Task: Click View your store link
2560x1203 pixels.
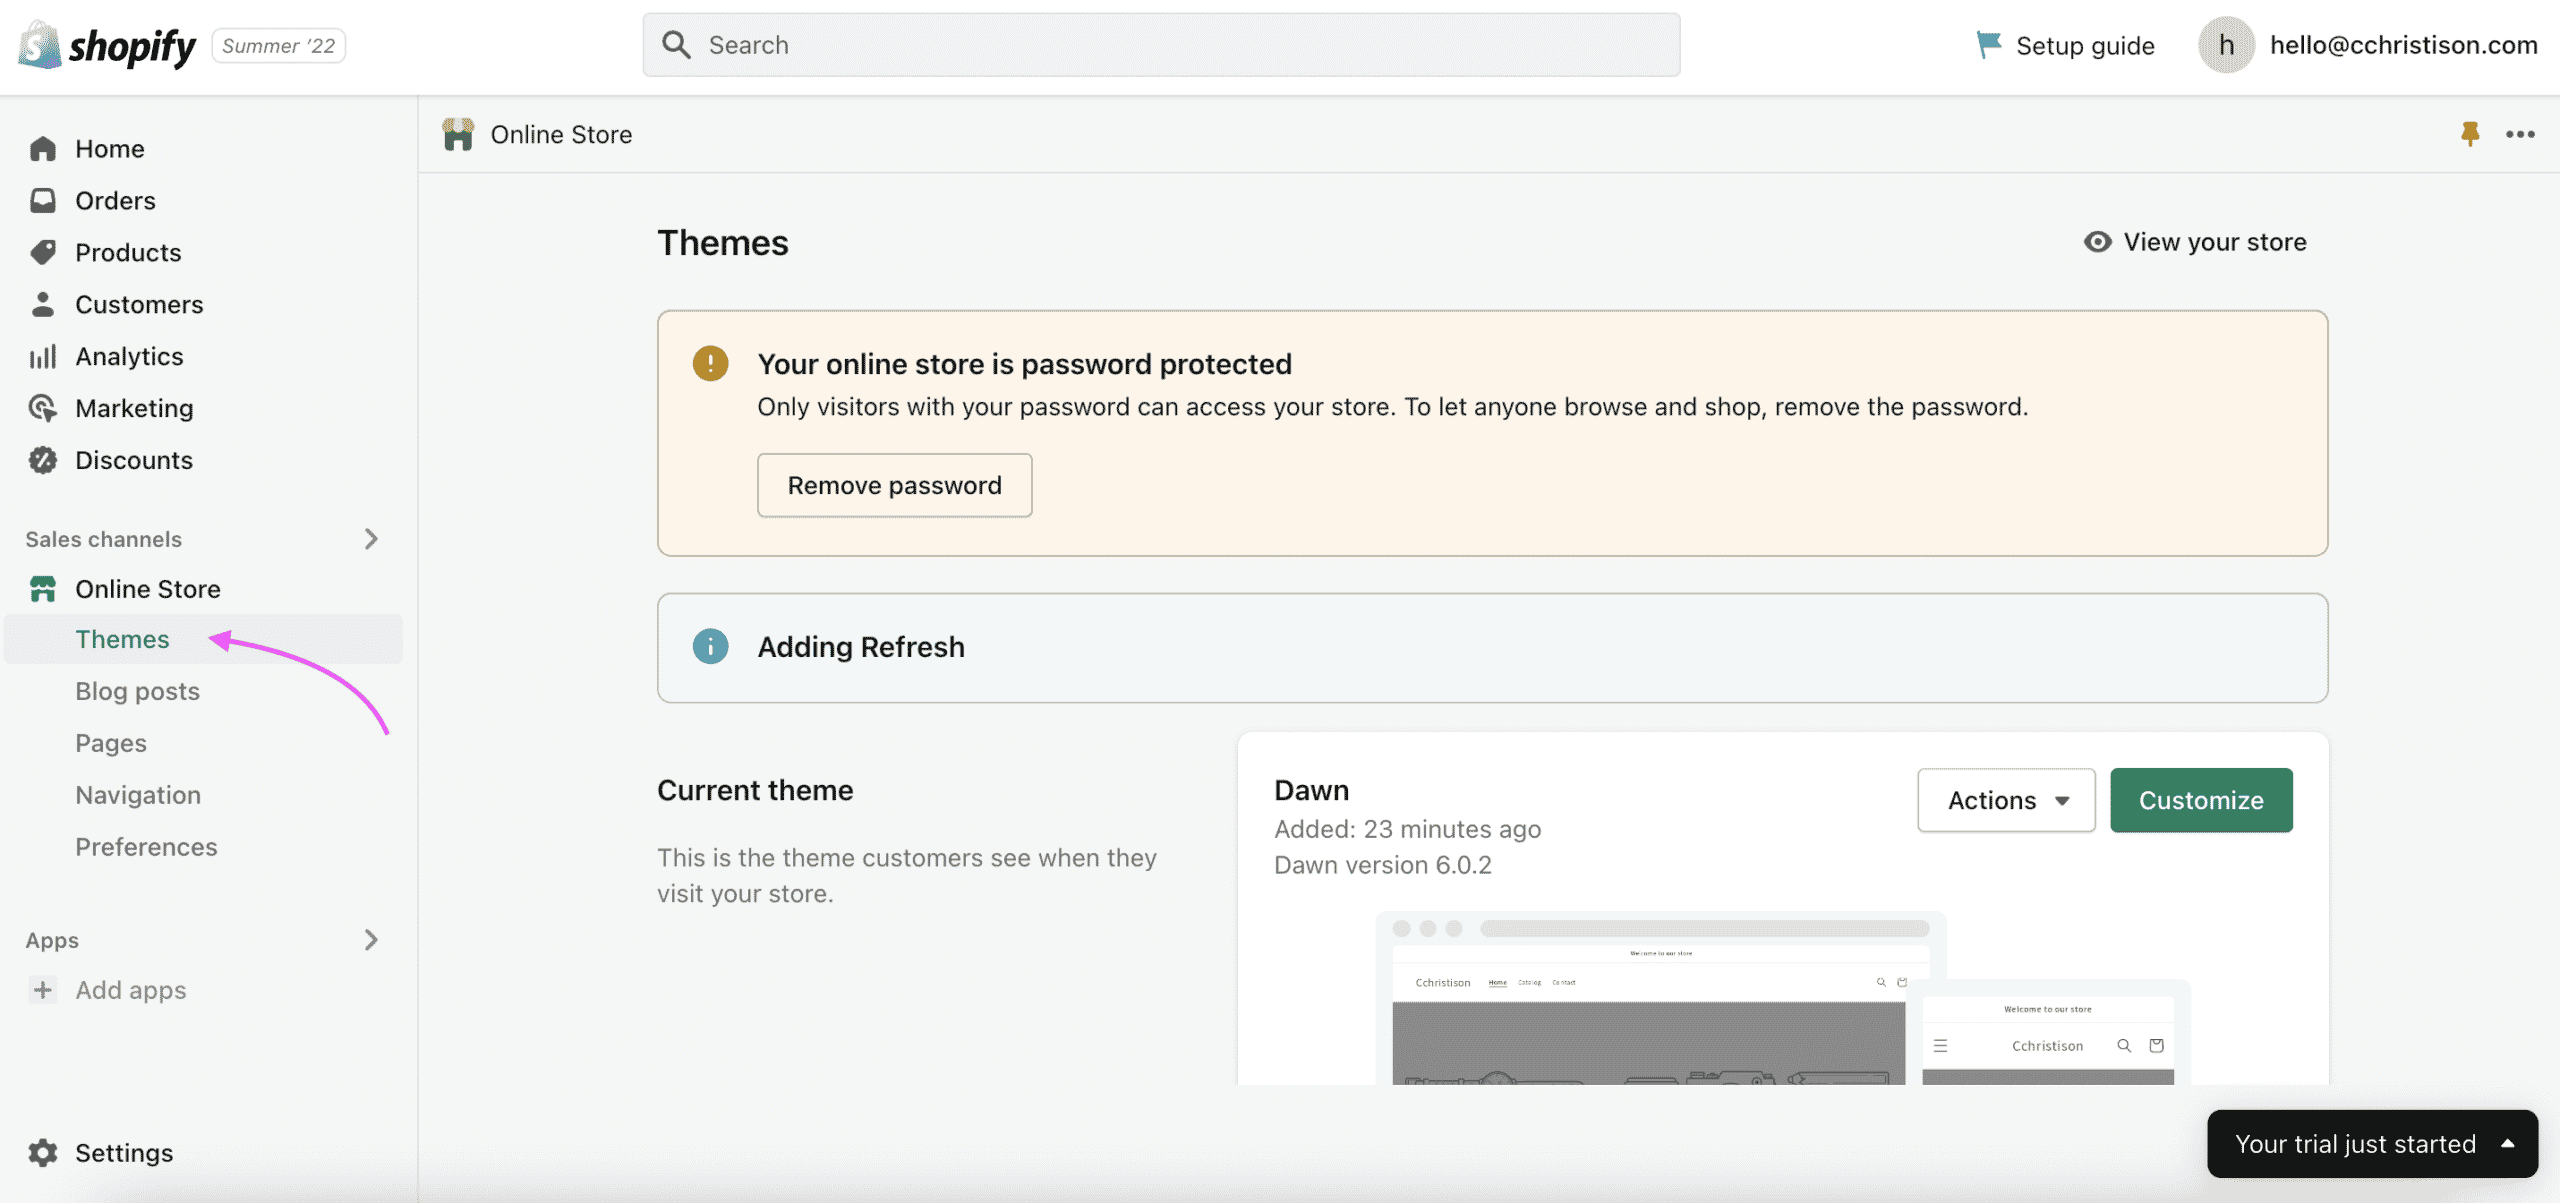Action: click(x=2195, y=242)
